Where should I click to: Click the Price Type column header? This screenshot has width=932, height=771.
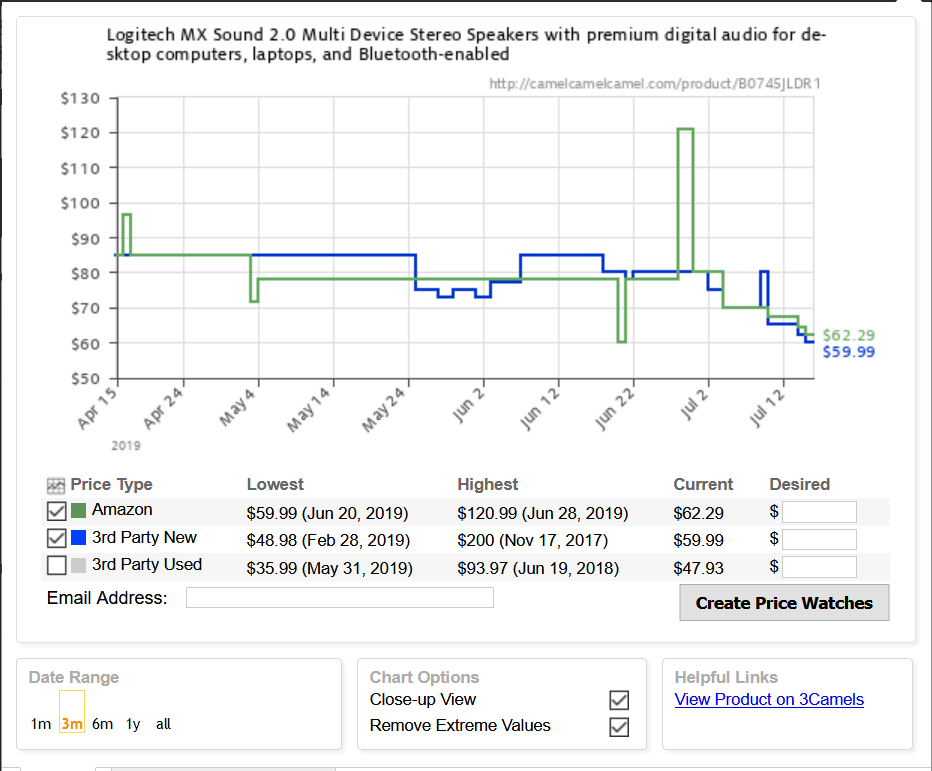tap(111, 484)
